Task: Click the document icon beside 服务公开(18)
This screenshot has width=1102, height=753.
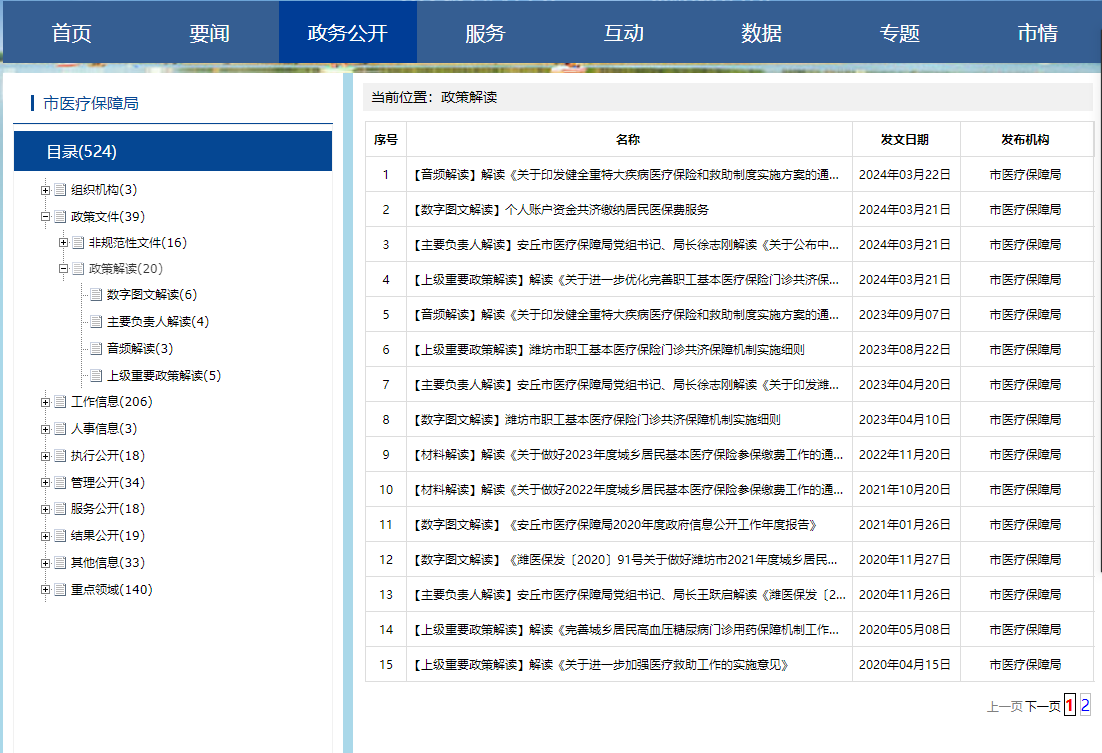Action: (x=60, y=509)
